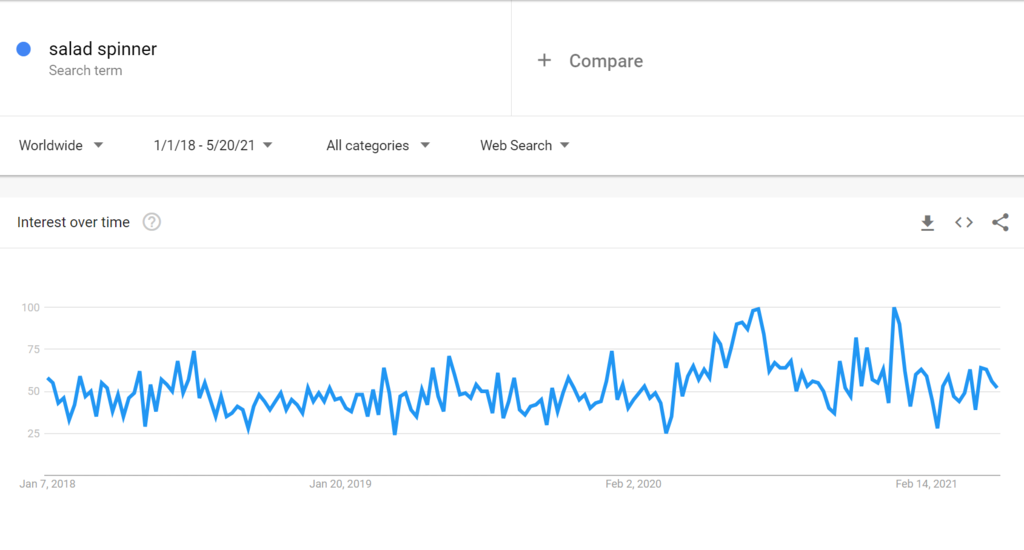Open the All categories dropdown

pos(378,146)
